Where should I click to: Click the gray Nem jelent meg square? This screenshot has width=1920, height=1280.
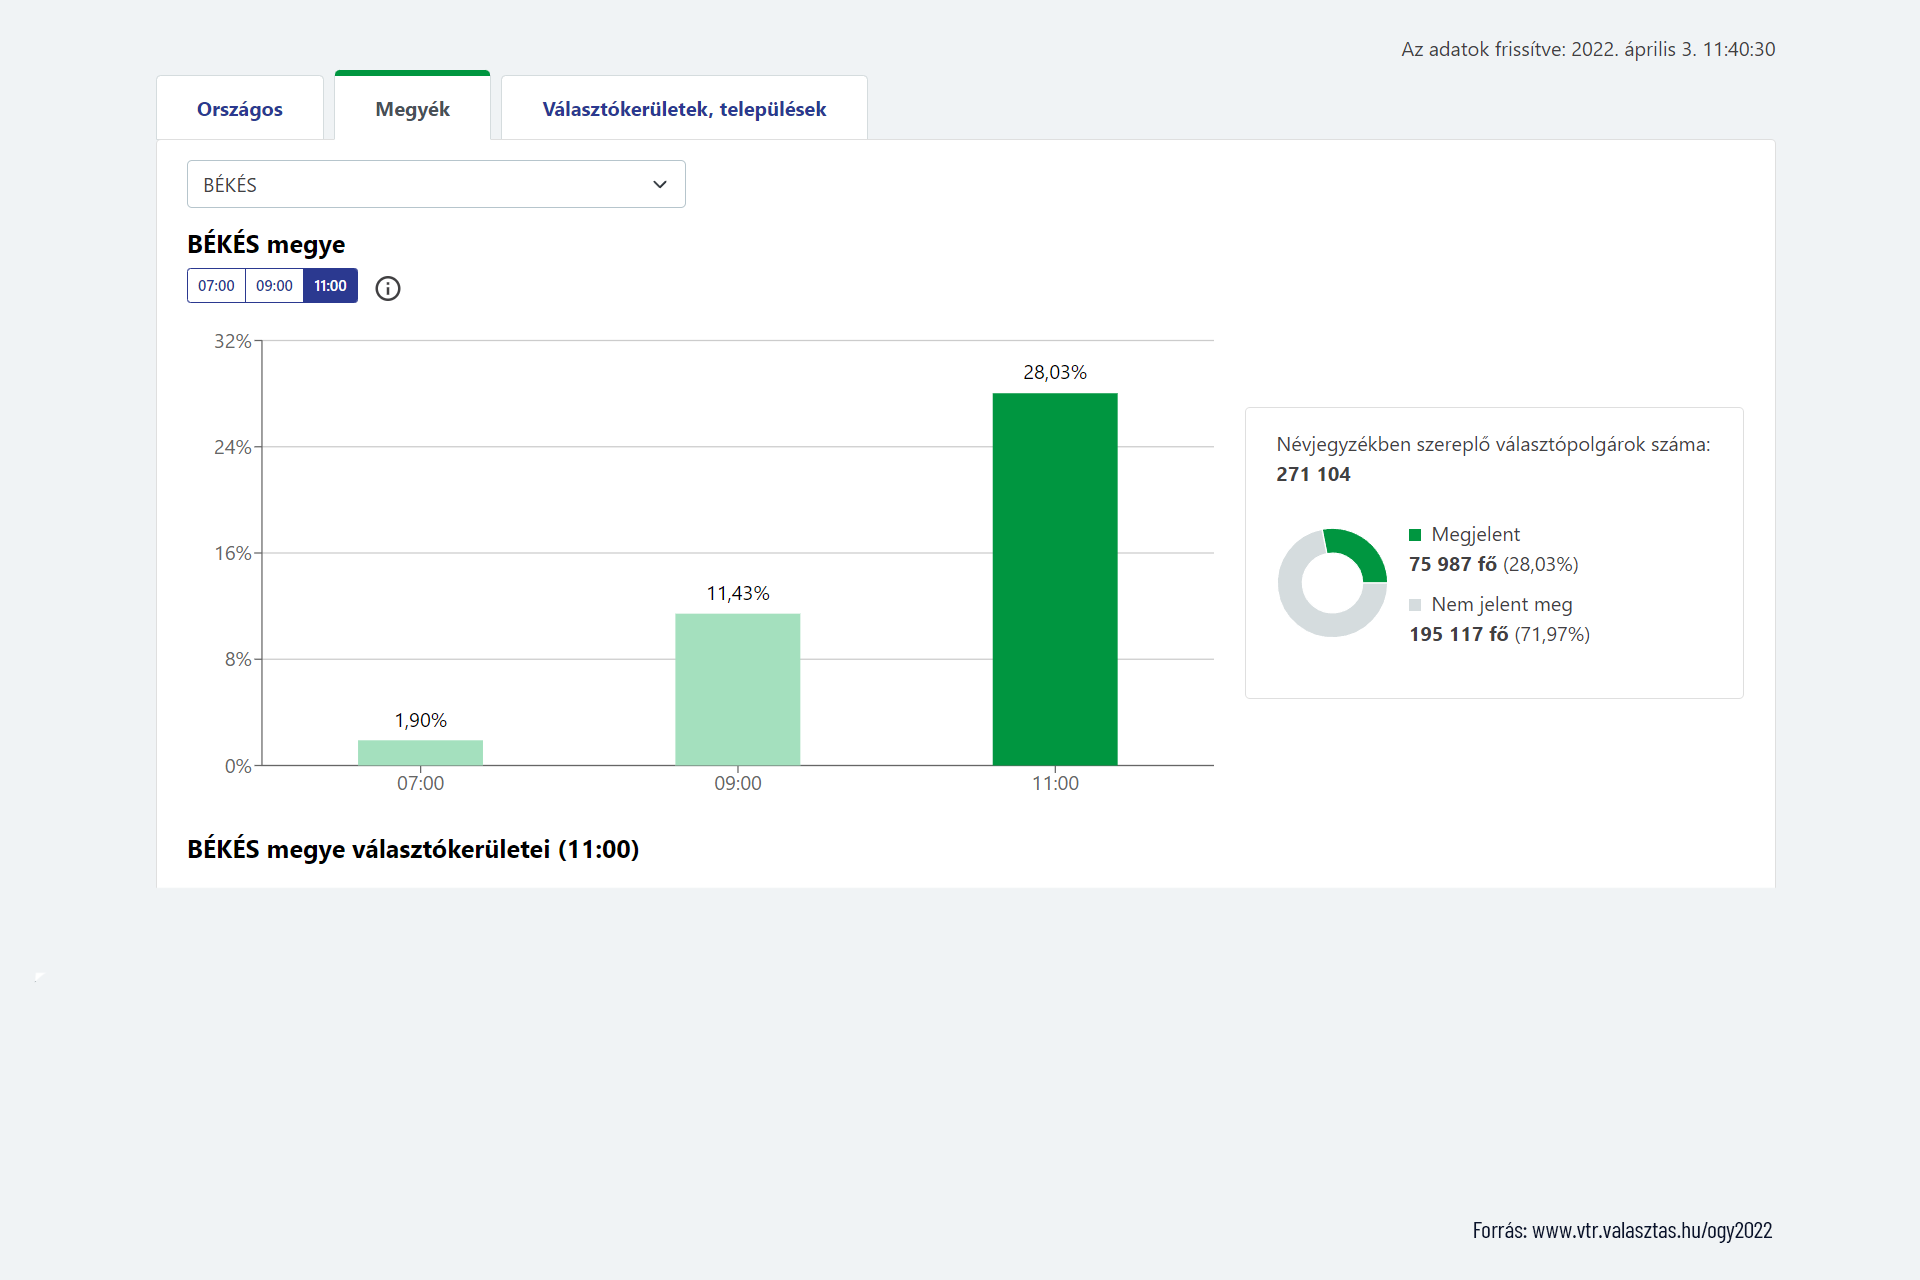(1415, 605)
